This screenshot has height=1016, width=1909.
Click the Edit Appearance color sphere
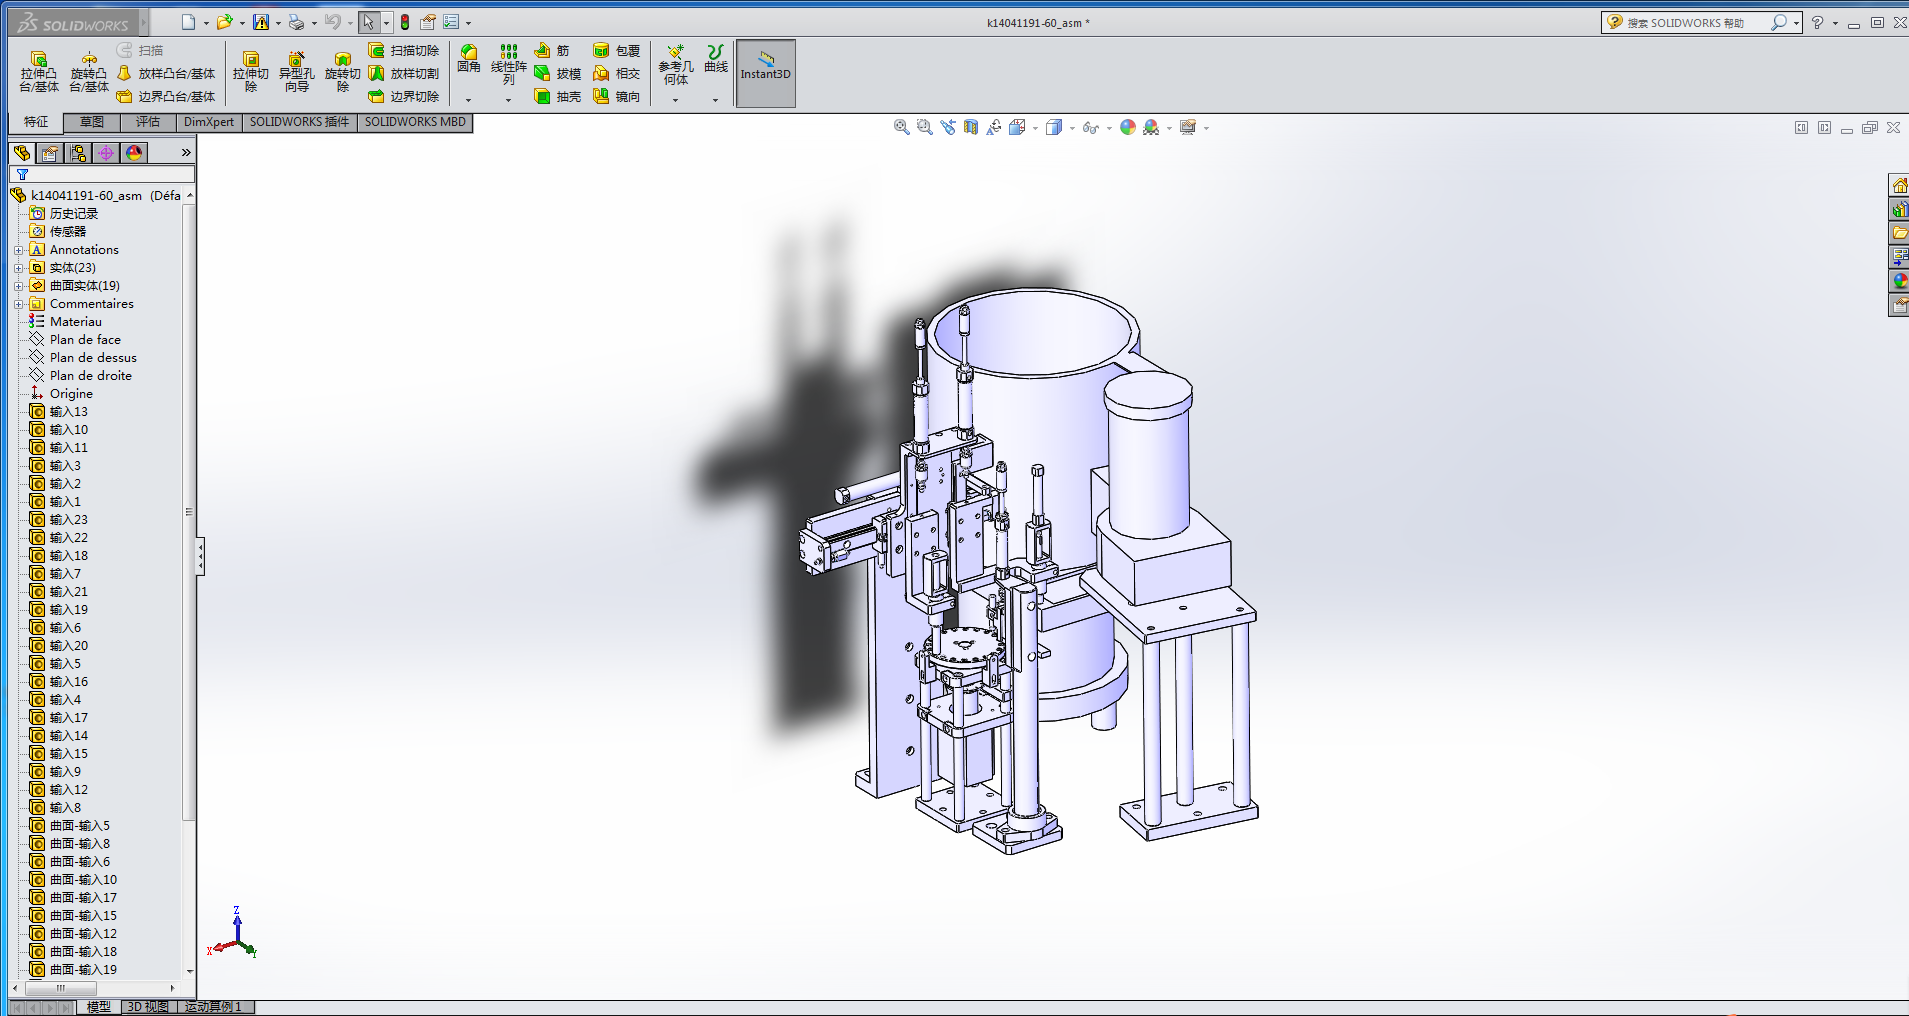point(1128,127)
